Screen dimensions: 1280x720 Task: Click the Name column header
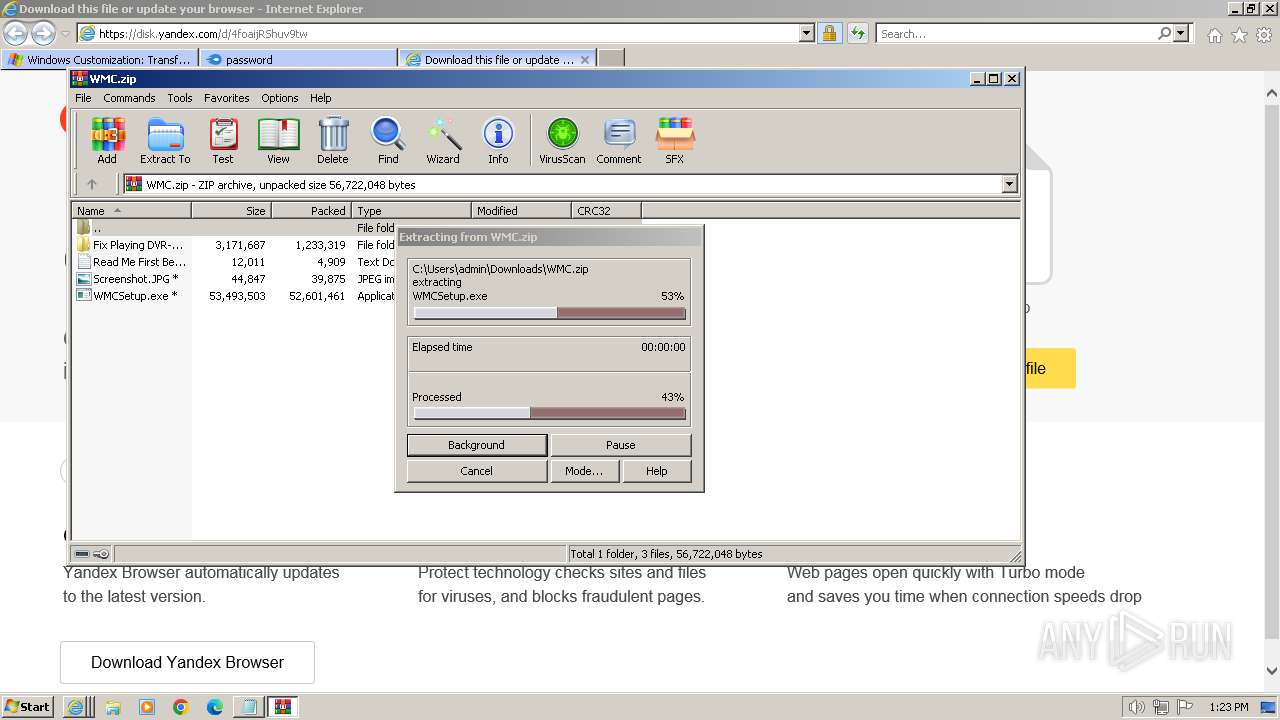coord(131,211)
